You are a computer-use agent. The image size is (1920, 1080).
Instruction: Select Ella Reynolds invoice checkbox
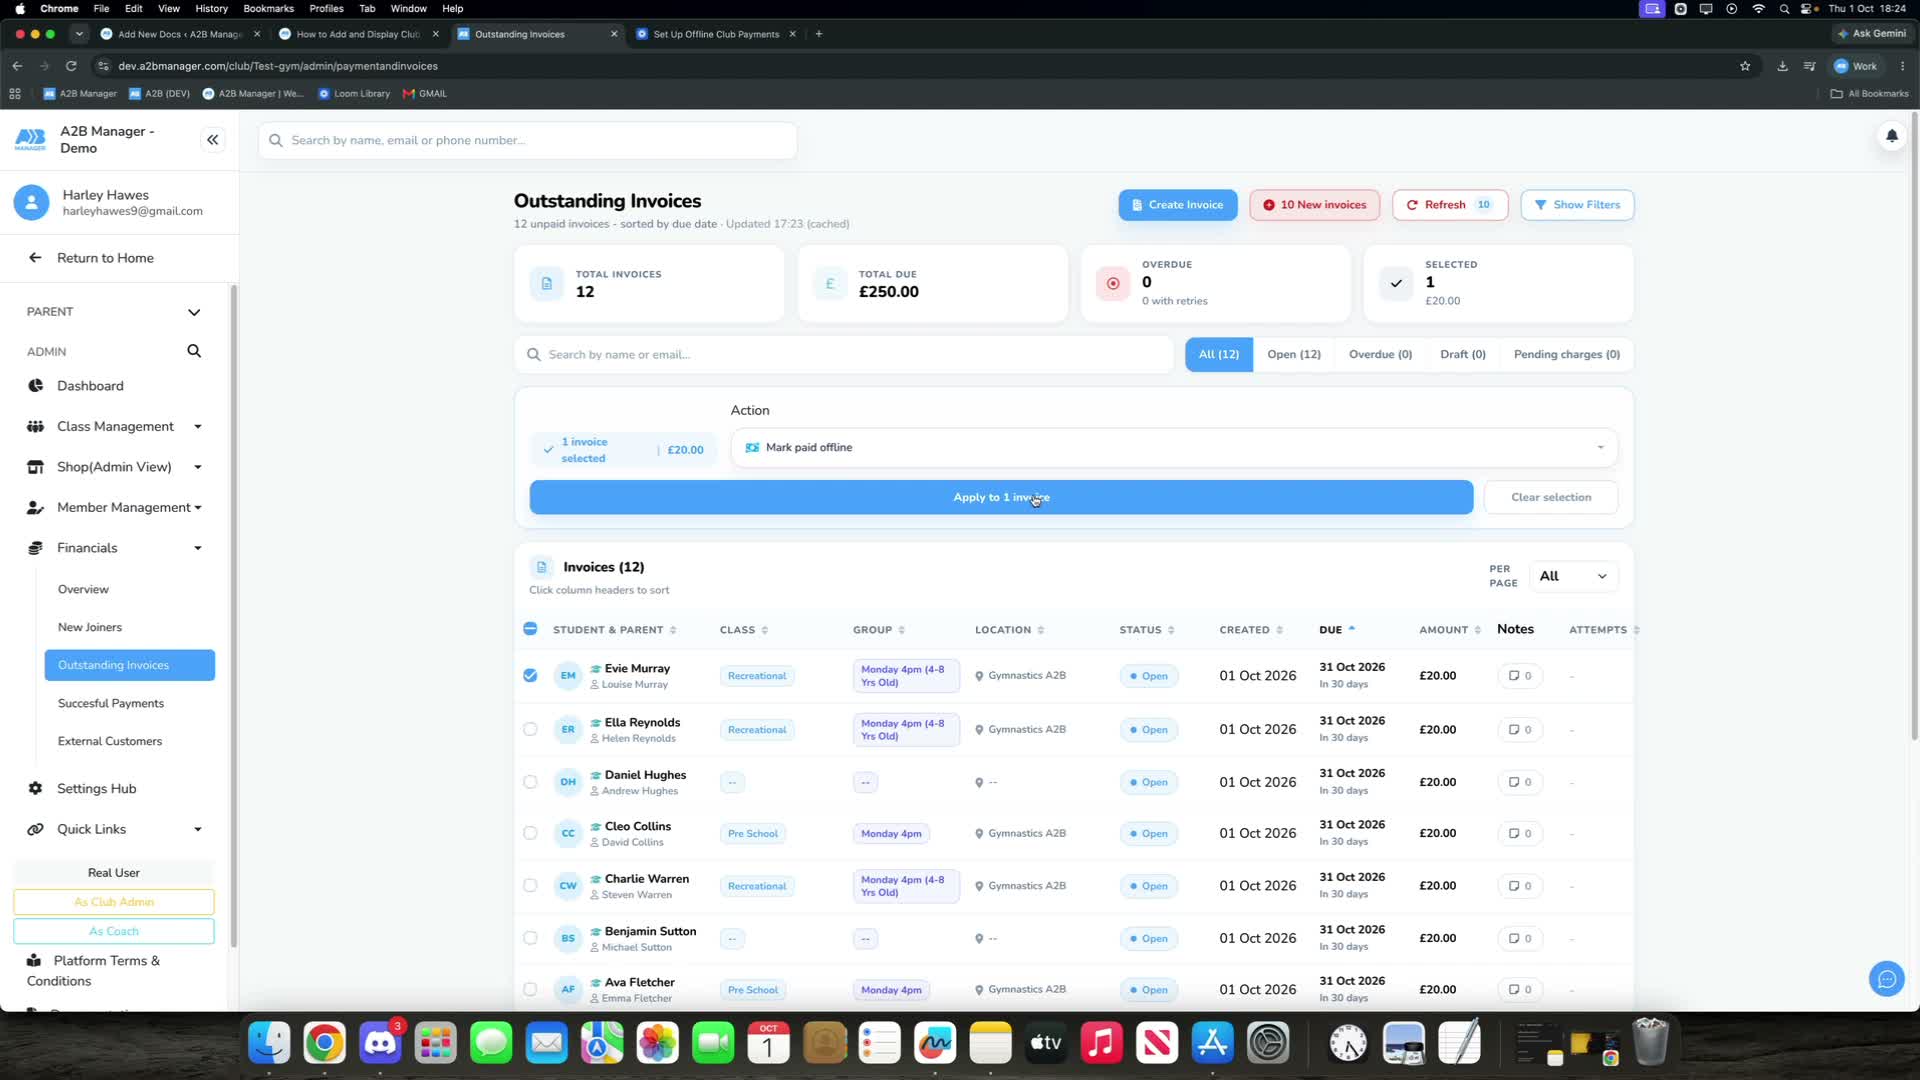530,730
